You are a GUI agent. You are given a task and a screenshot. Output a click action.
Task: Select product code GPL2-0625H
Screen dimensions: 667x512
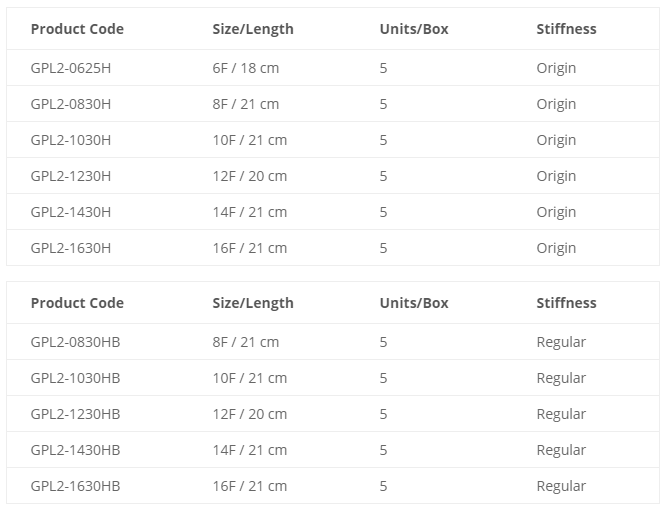(71, 68)
